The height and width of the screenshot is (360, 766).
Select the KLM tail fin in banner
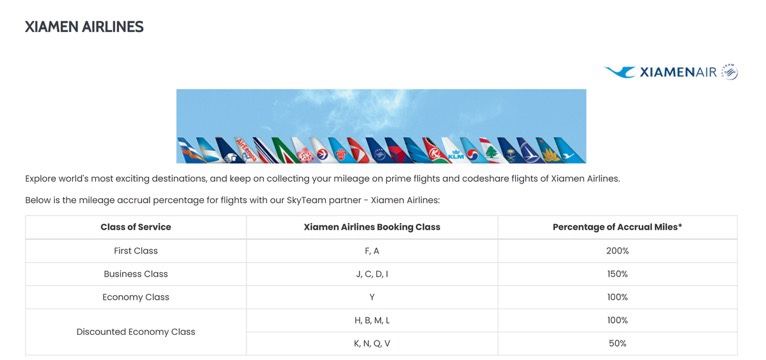pos(453,150)
